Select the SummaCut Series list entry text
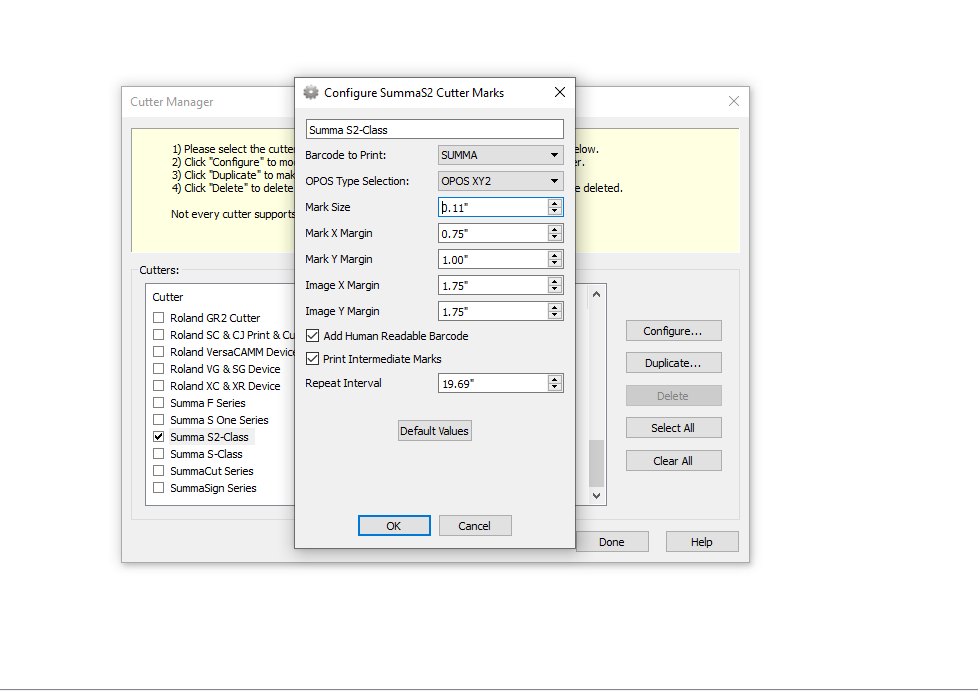This screenshot has height=691, width=978. pos(212,470)
